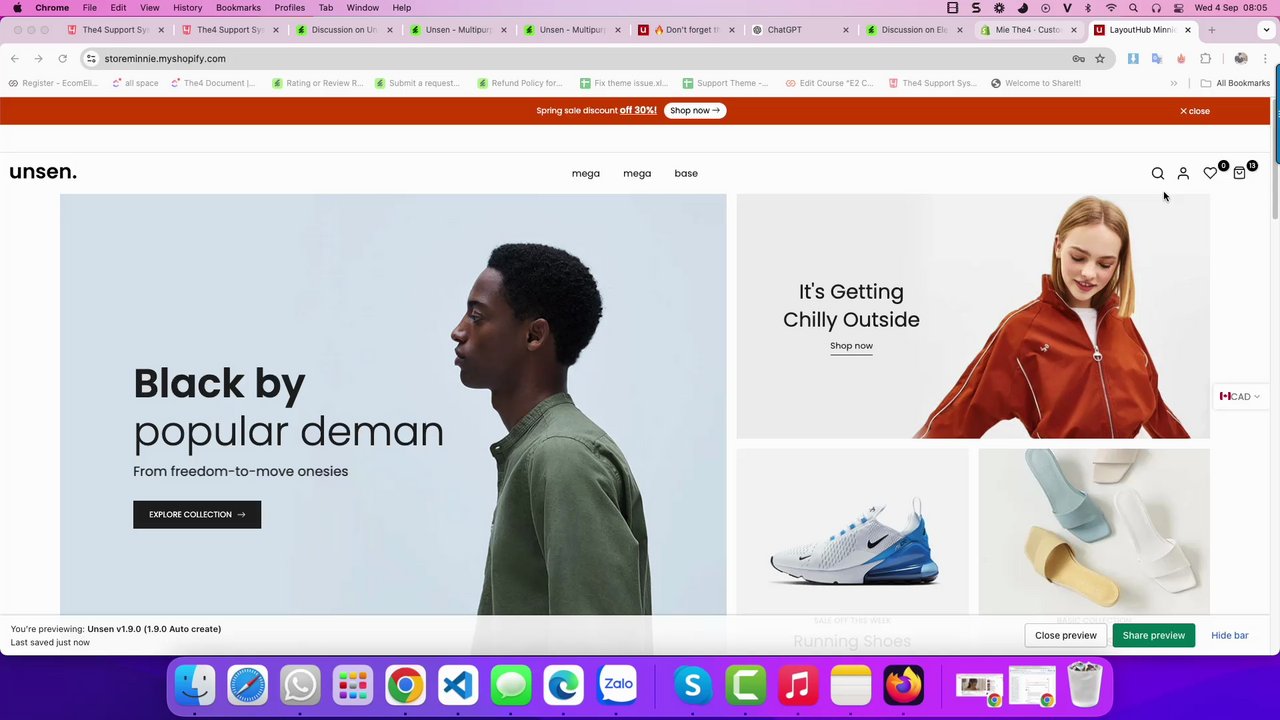Bookmark this page with the star icon
Image resolution: width=1280 pixels, height=720 pixels.
point(1100,58)
